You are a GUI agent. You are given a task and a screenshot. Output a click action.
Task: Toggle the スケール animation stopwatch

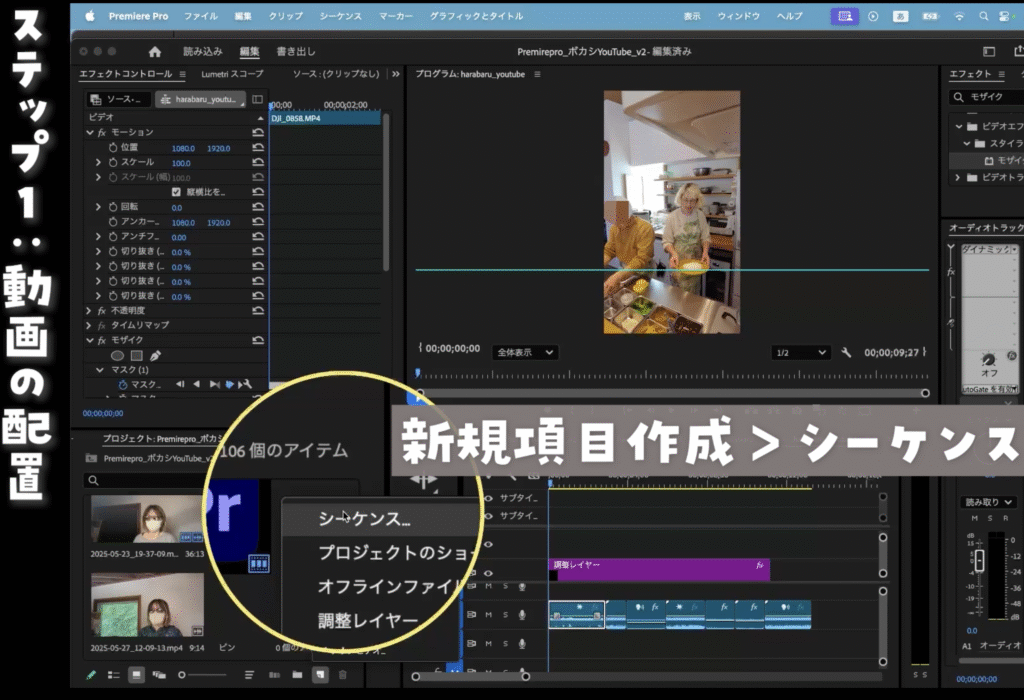click(113, 162)
